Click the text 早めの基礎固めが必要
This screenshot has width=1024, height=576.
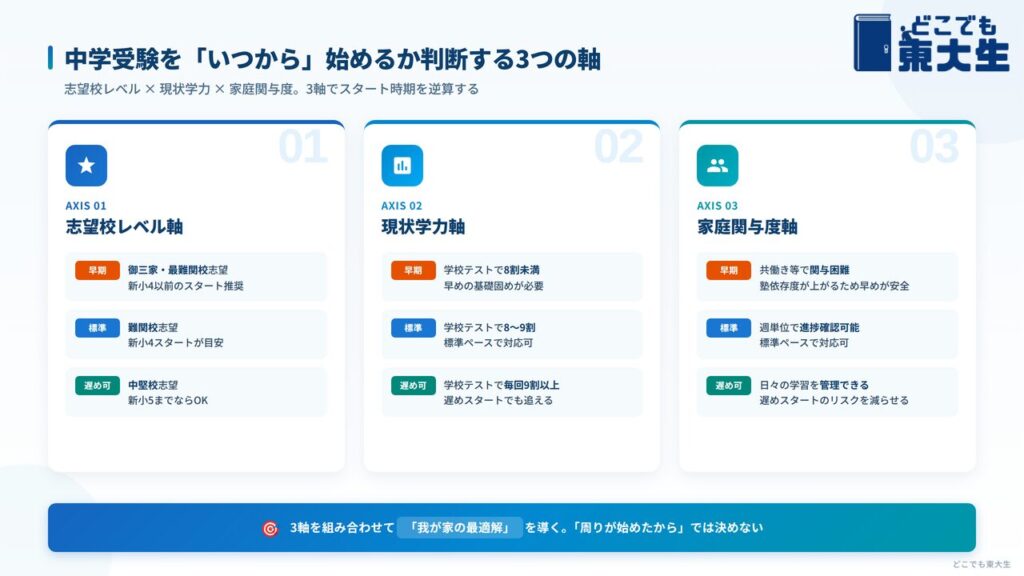(x=494, y=286)
